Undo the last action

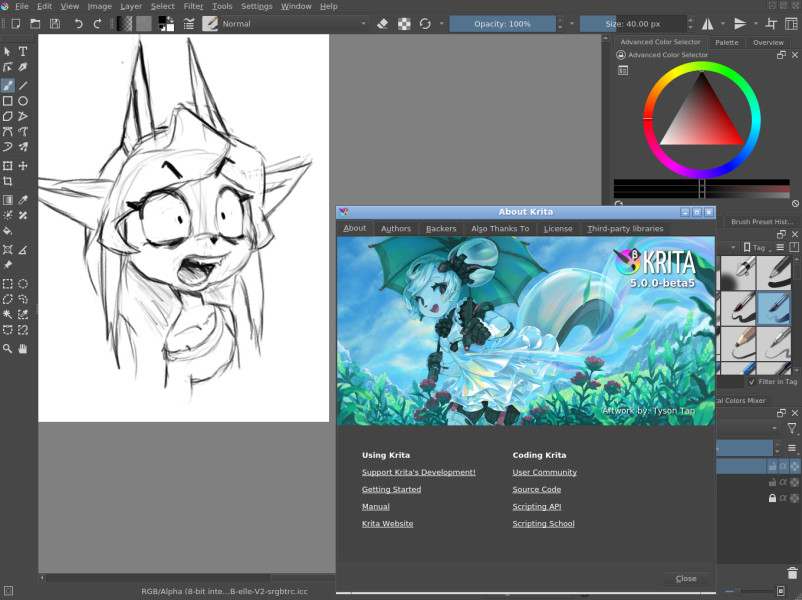(x=78, y=24)
